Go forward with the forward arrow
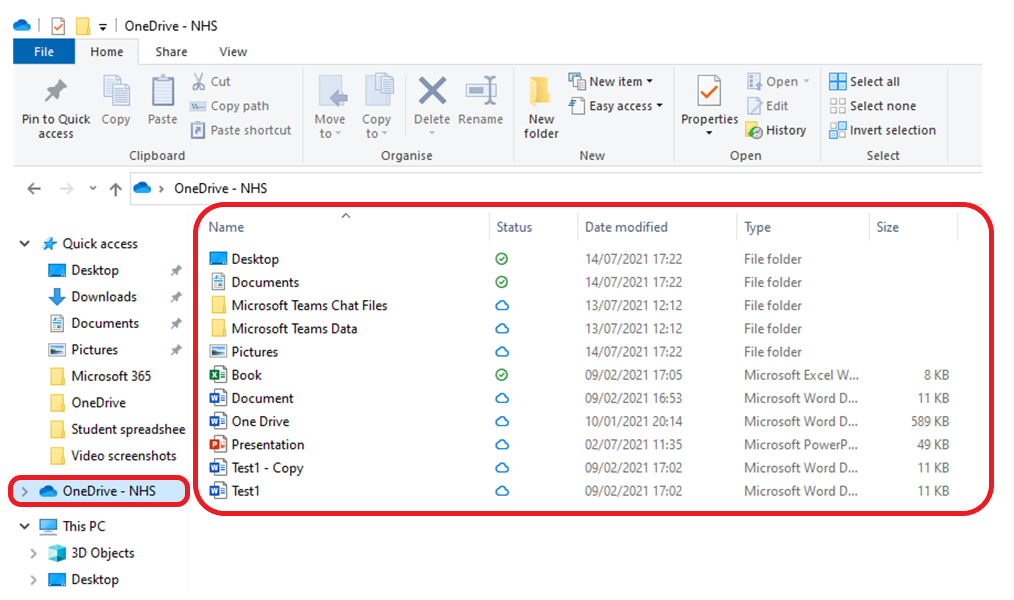Viewport: 1014px width, 600px height. [66, 189]
